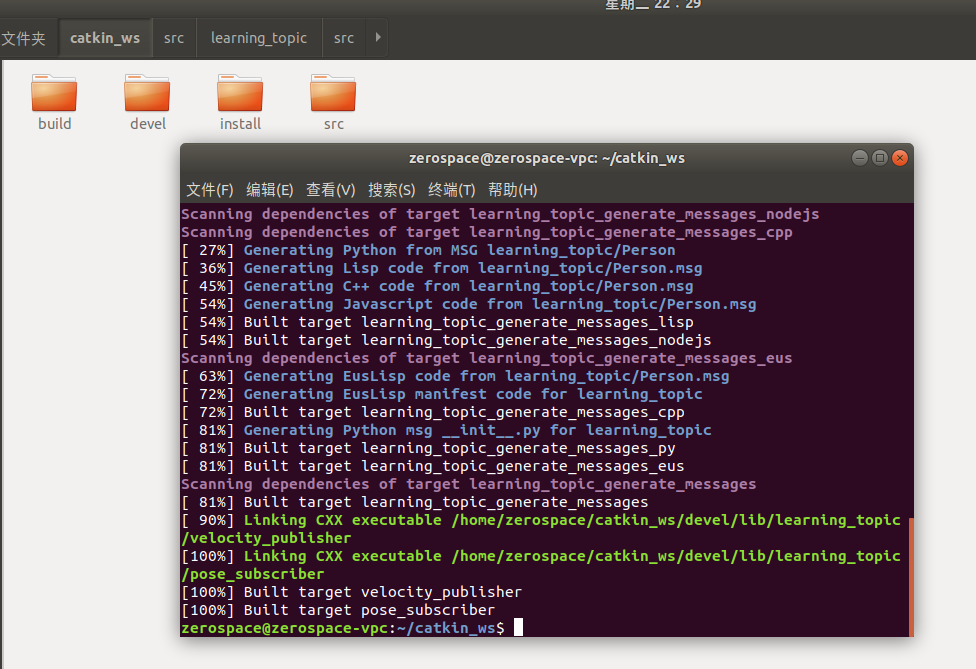Click the '/velocity_publisher' path text
Image resolution: width=976 pixels, height=669 pixels.
coord(266,538)
